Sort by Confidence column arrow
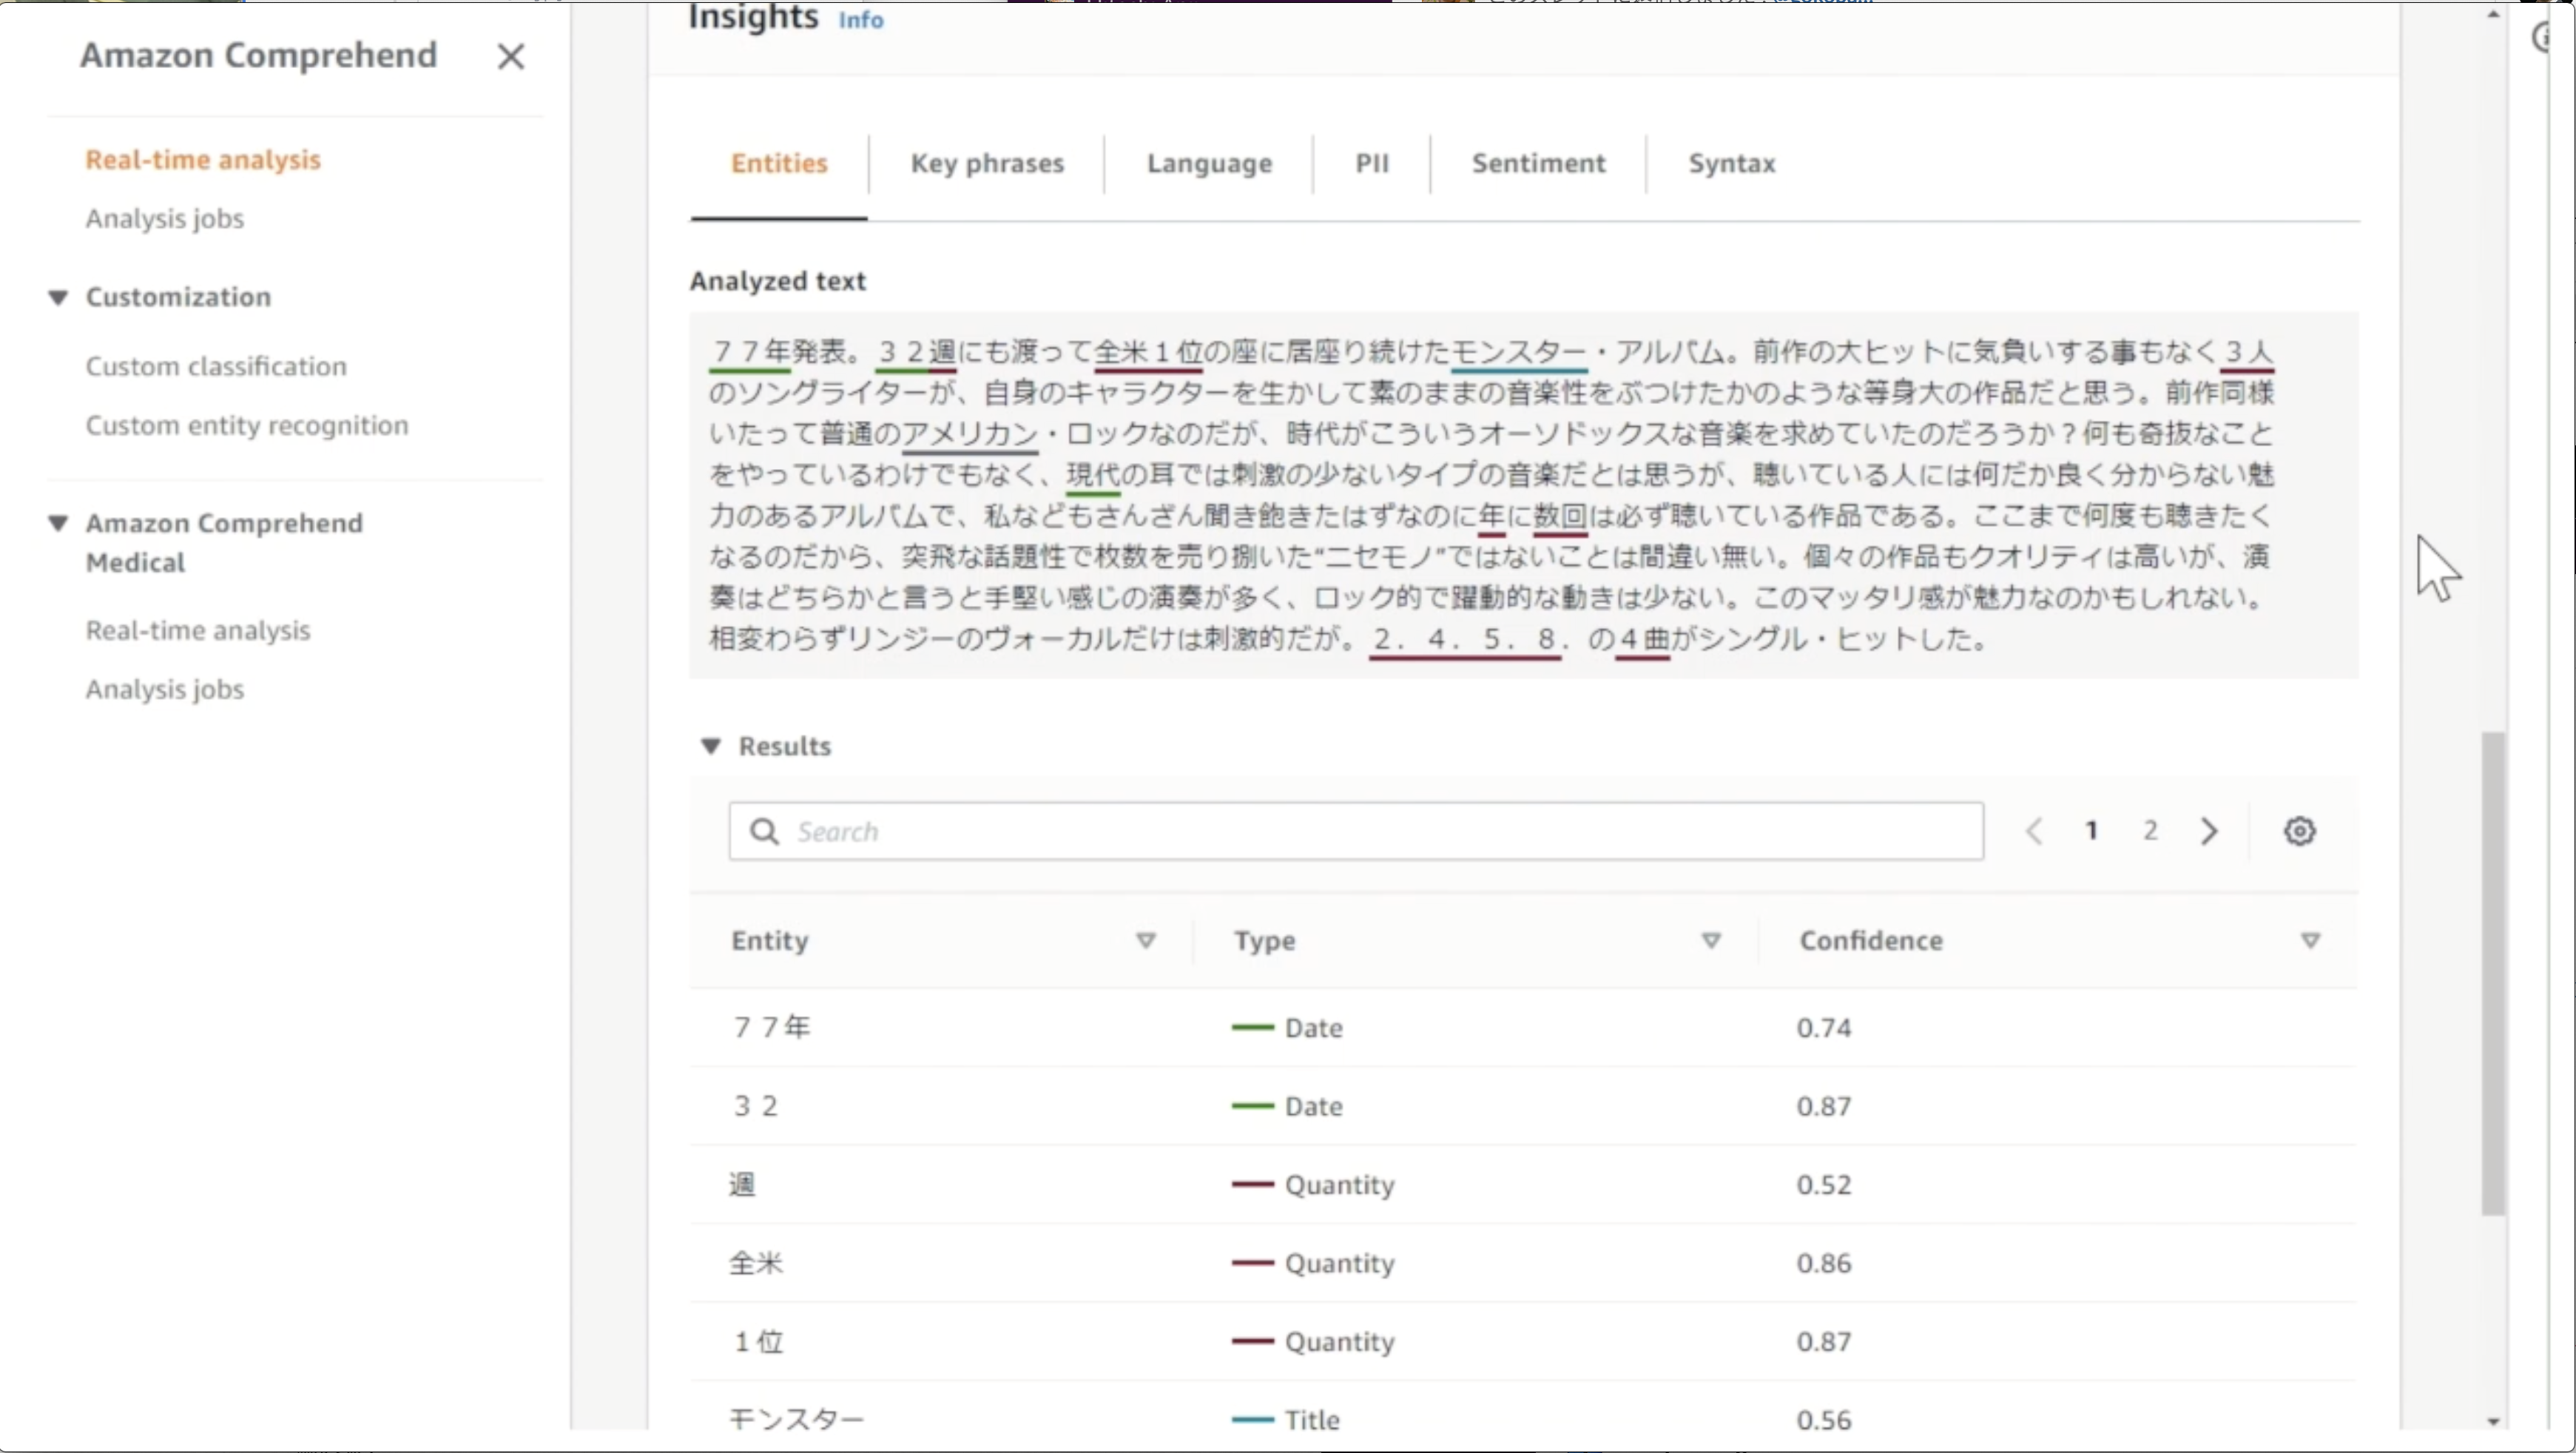The image size is (2576, 1453). click(x=2310, y=940)
